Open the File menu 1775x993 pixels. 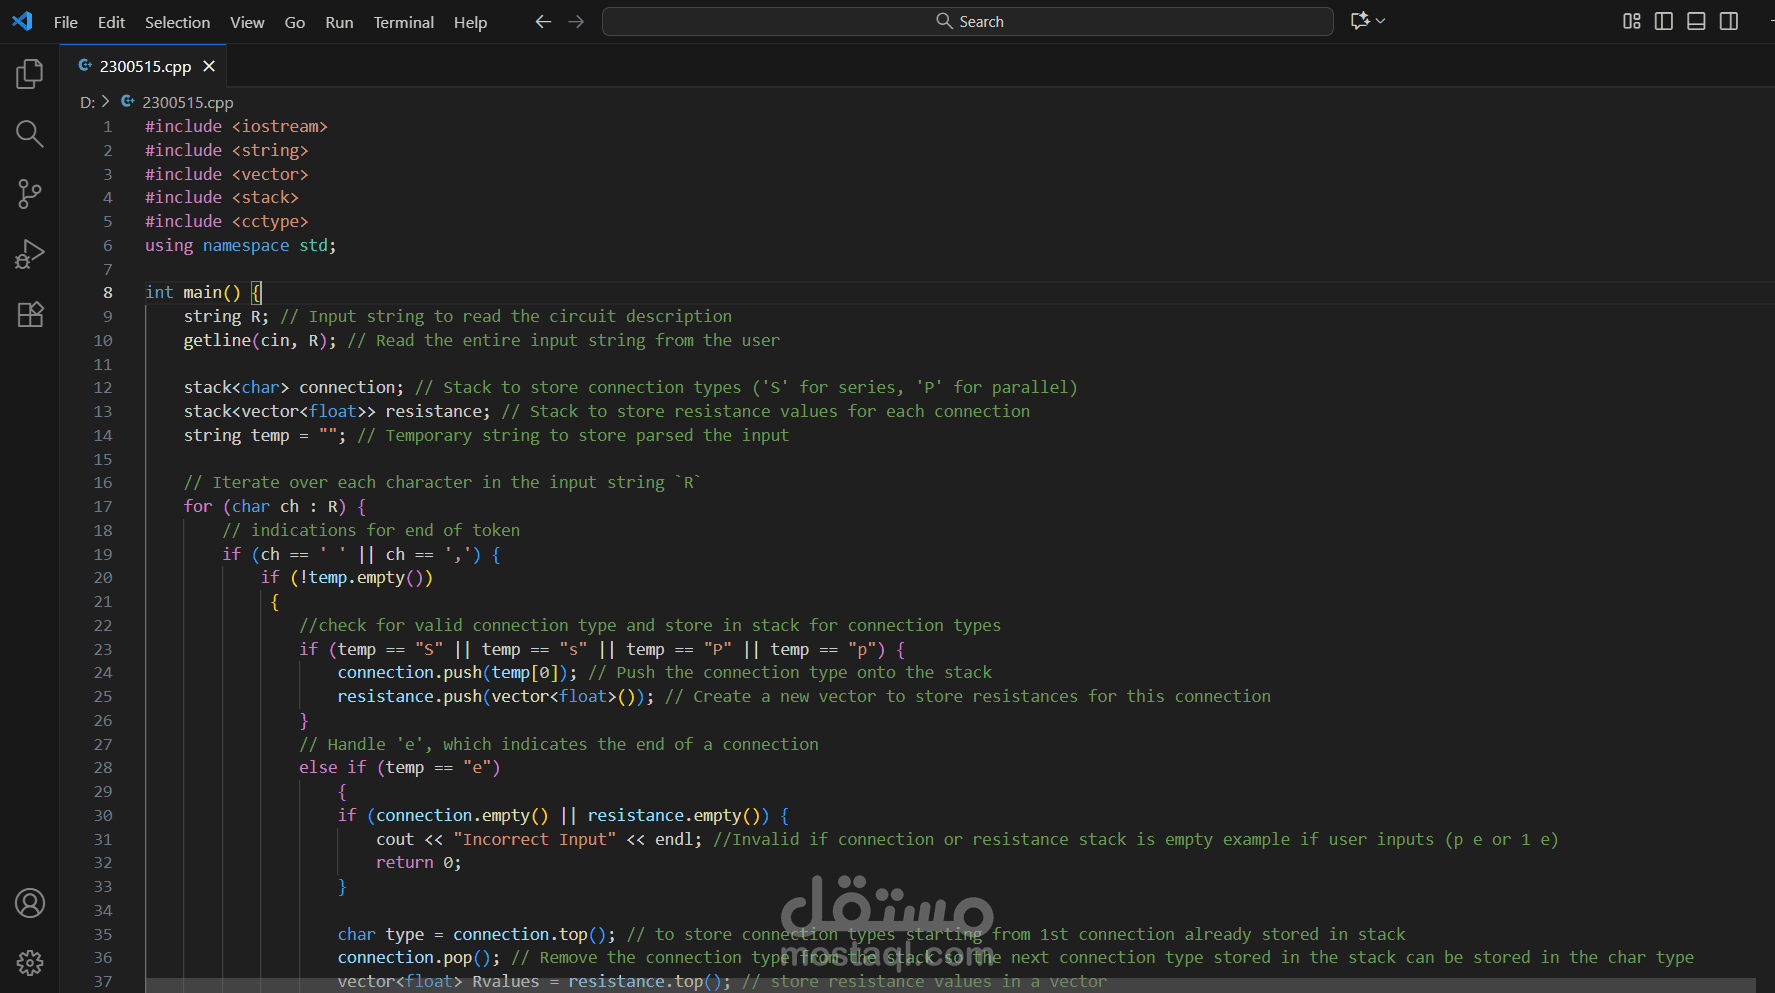66,22
